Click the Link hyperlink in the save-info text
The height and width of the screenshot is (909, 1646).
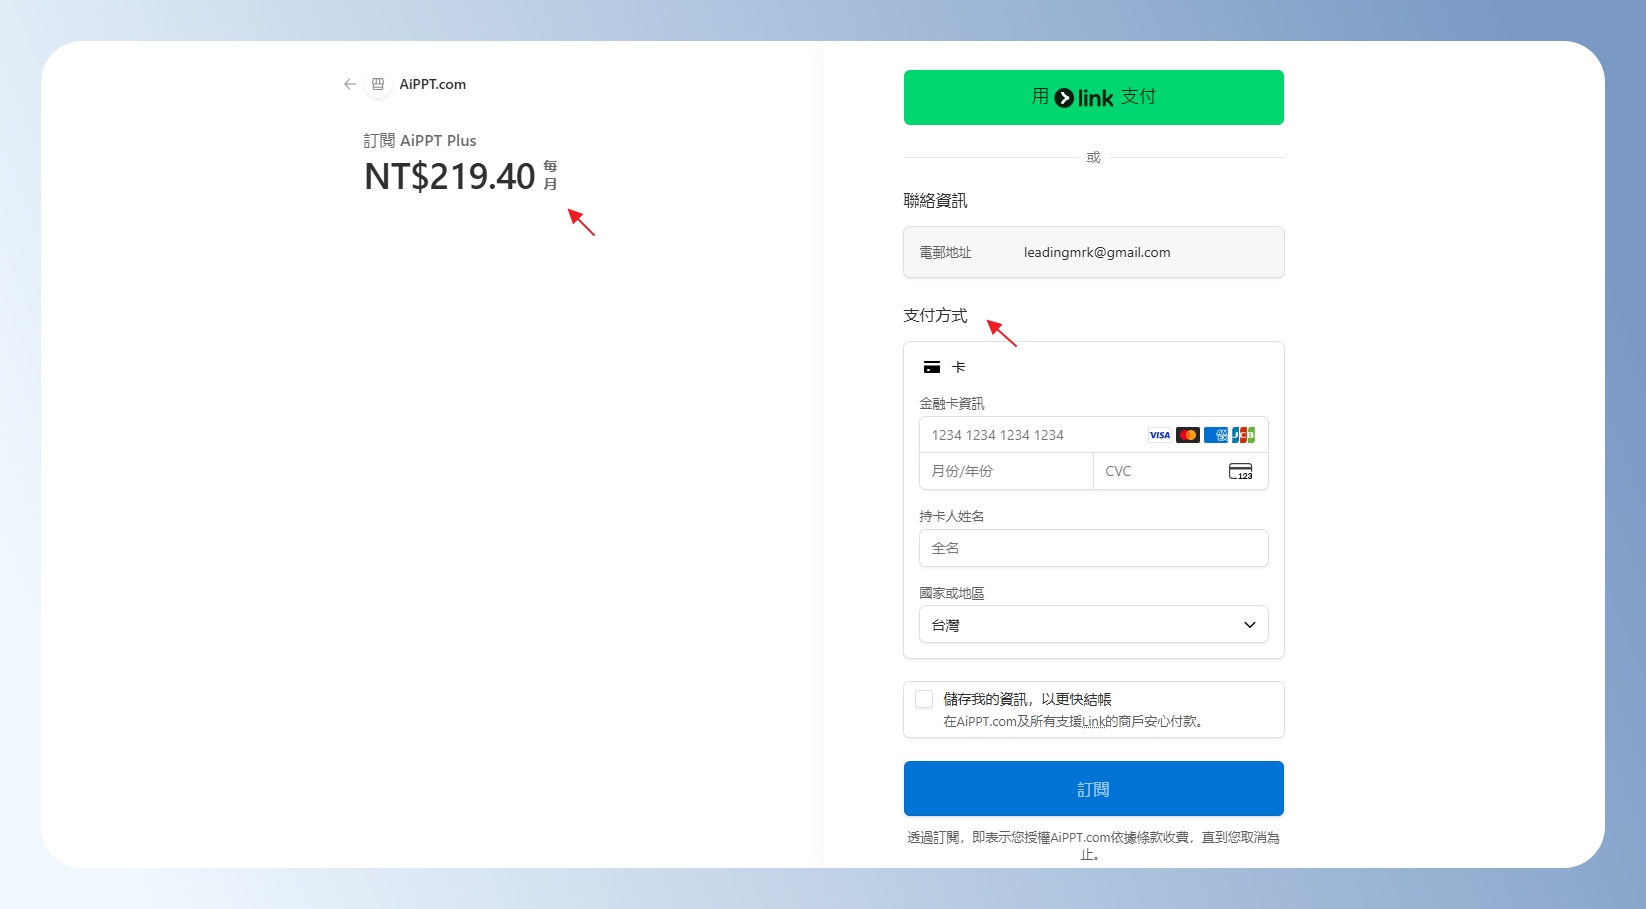click(1093, 722)
